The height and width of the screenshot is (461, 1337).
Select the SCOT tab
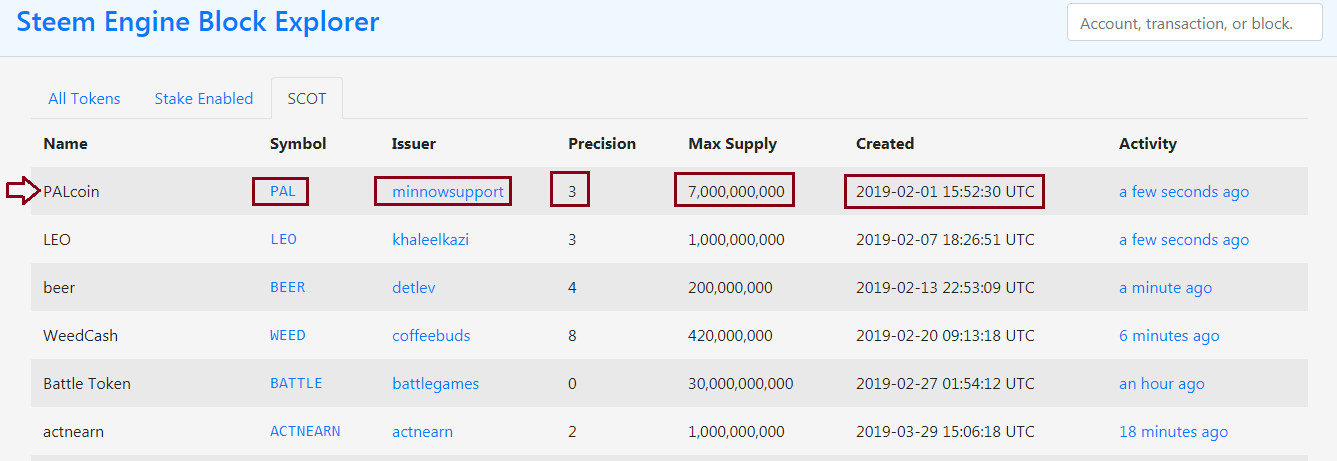pos(307,99)
